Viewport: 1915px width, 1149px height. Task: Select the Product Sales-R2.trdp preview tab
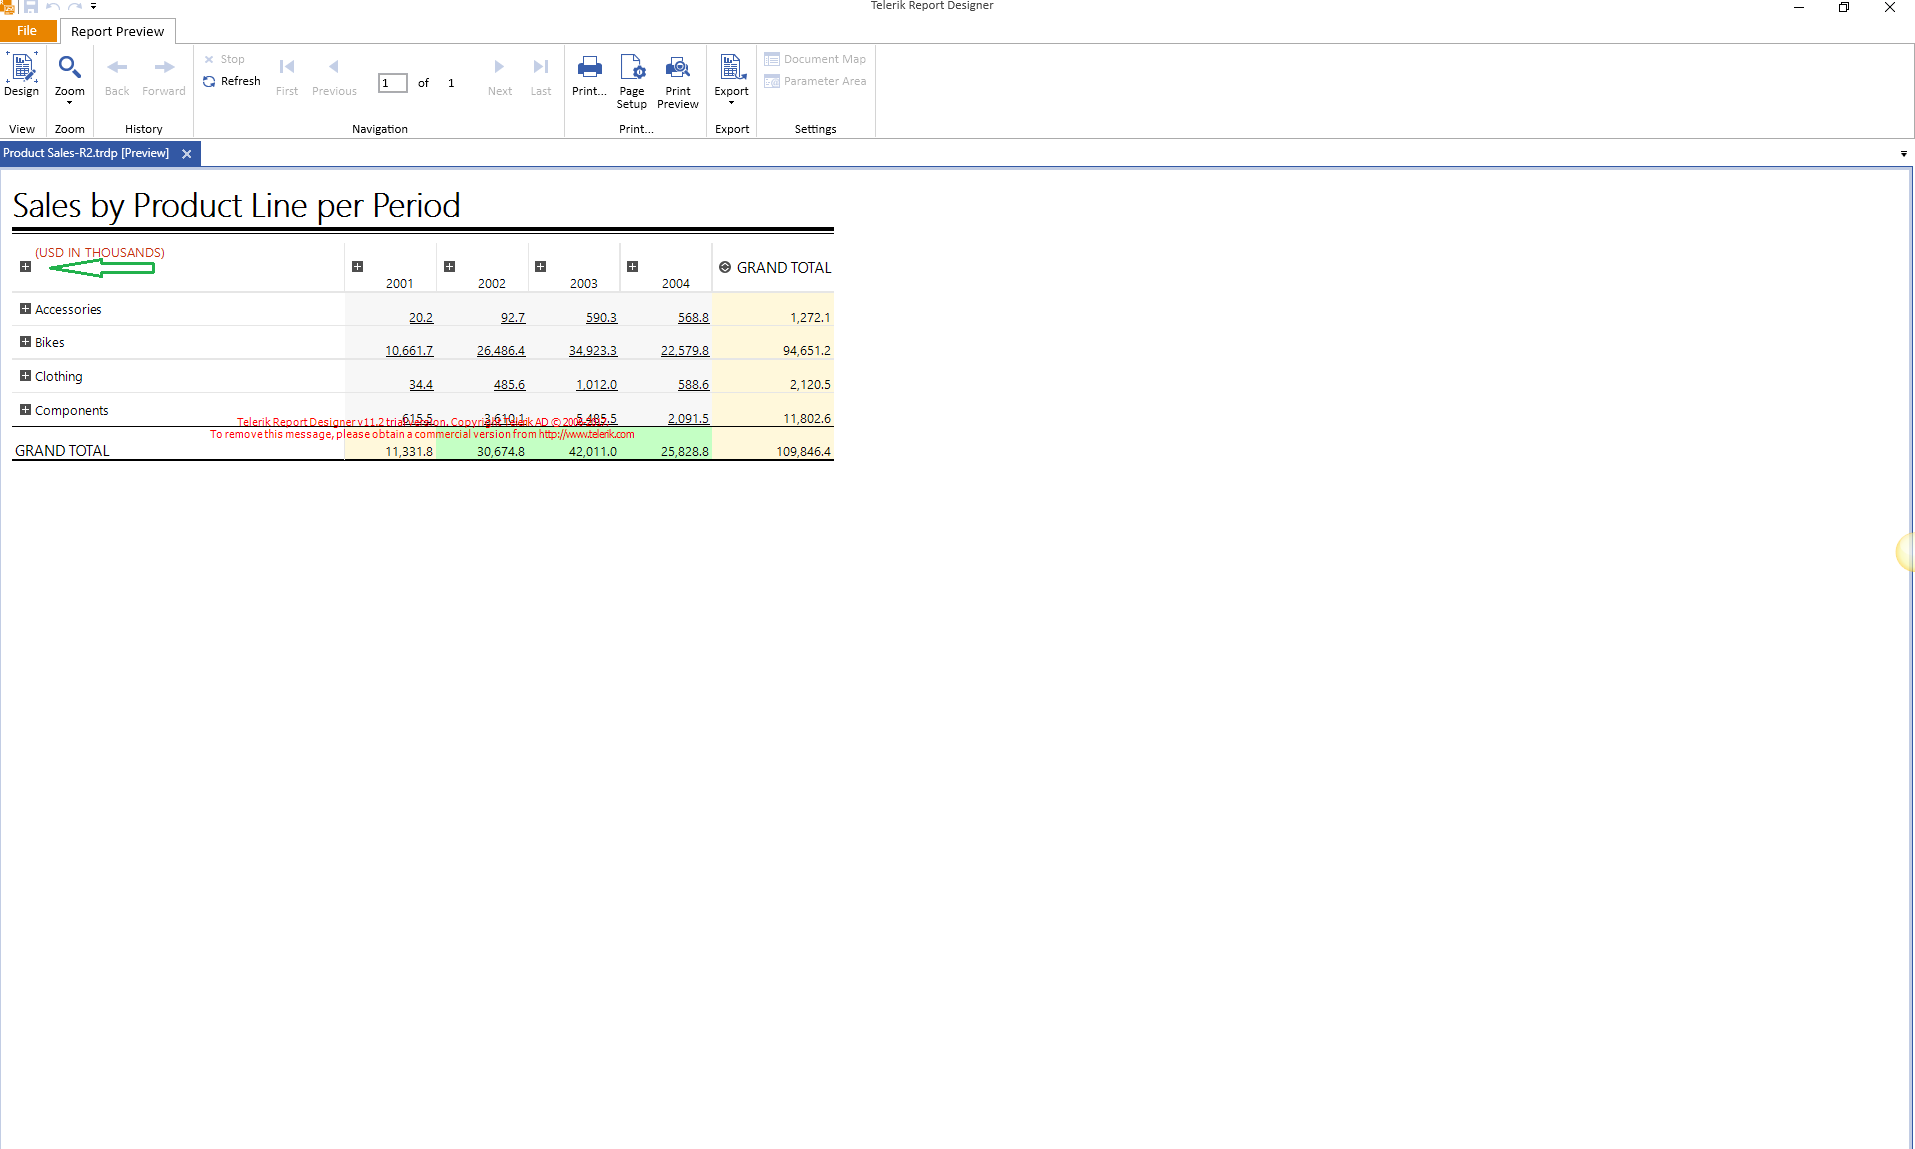coord(86,153)
